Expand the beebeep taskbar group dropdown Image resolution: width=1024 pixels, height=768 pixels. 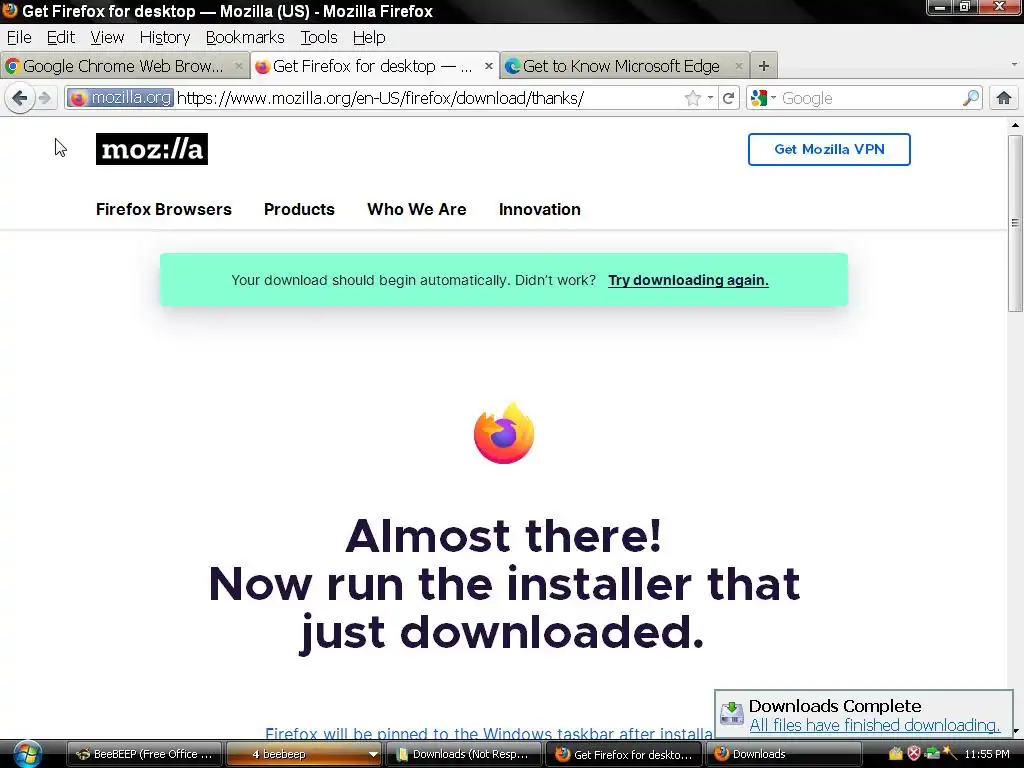[373, 754]
